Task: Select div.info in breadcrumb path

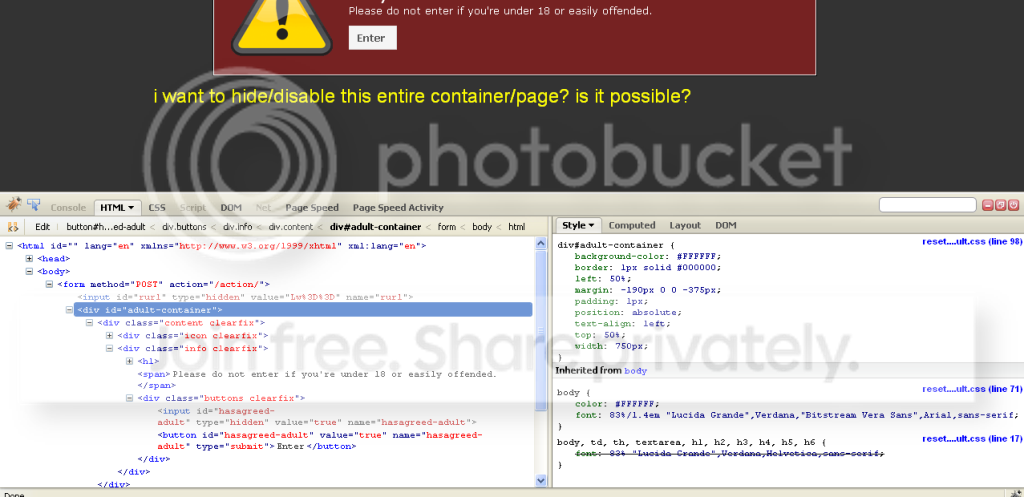Action: pyautogui.click(x=238, y=227)
